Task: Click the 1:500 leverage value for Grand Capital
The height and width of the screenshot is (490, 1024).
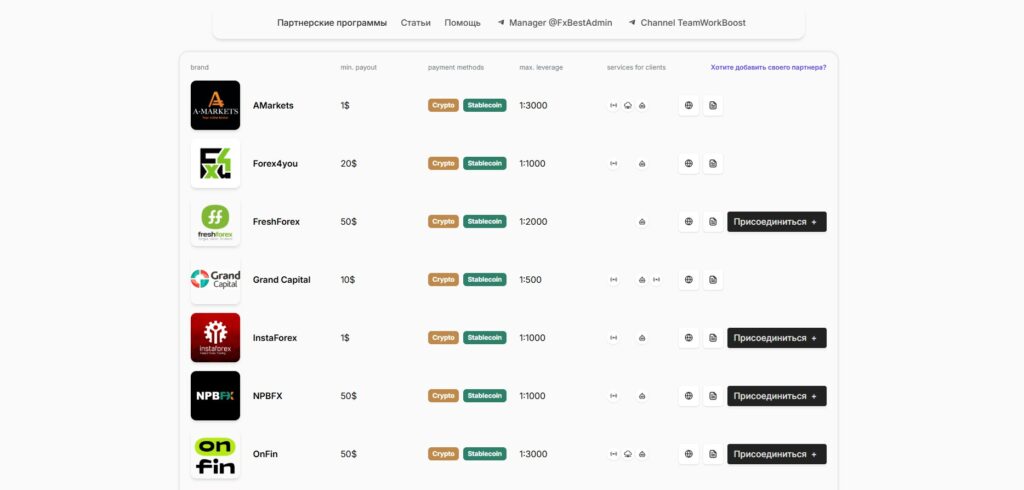Action: [x=530, y=280]
